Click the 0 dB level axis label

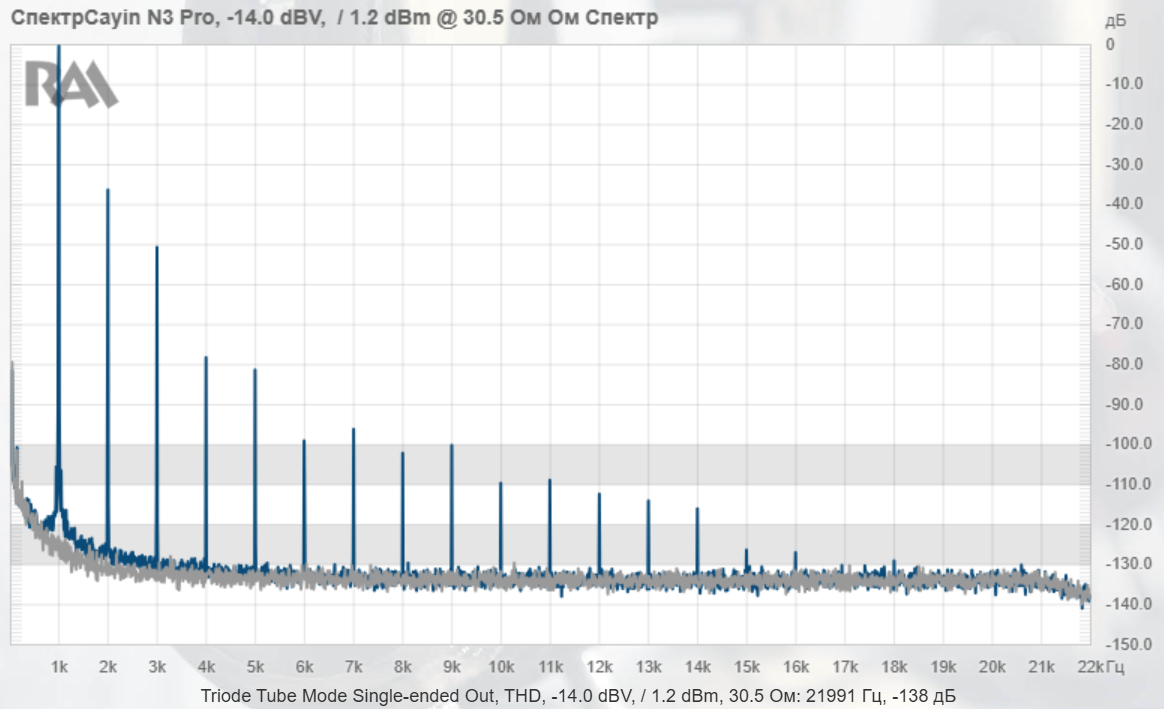click(1110, 45)
